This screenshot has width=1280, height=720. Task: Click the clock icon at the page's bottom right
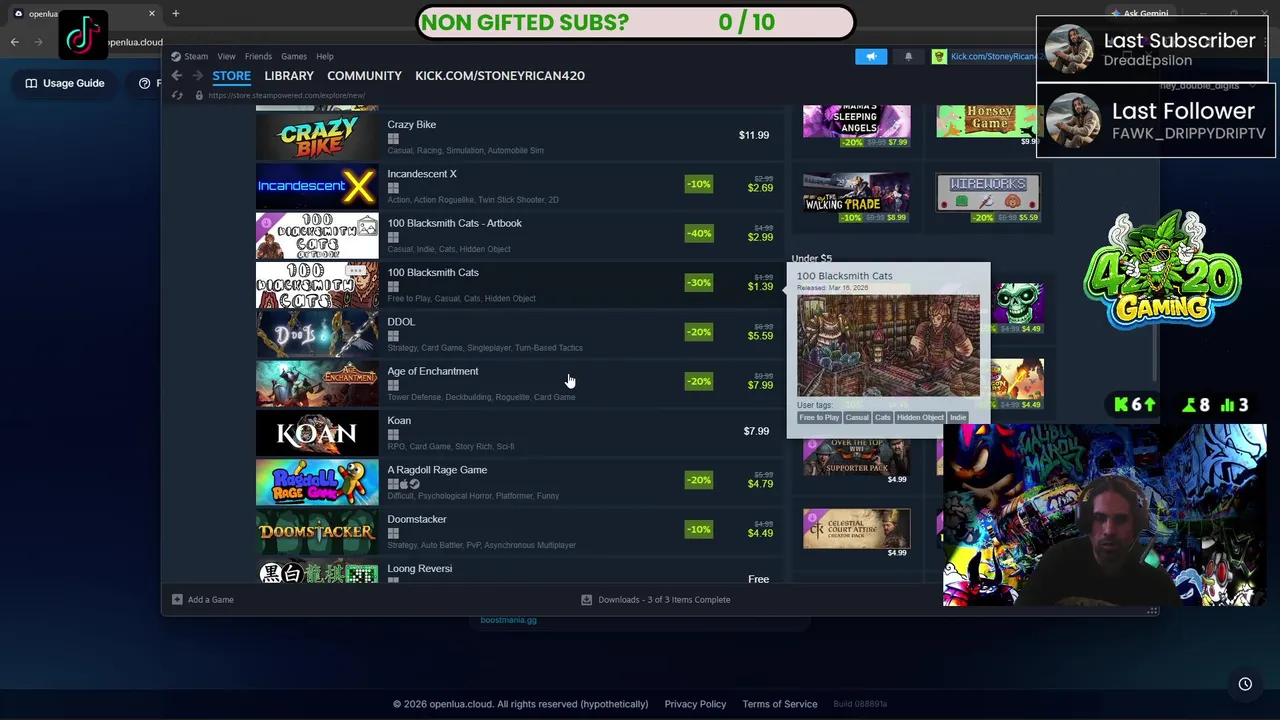click(x=1245, y=684)
